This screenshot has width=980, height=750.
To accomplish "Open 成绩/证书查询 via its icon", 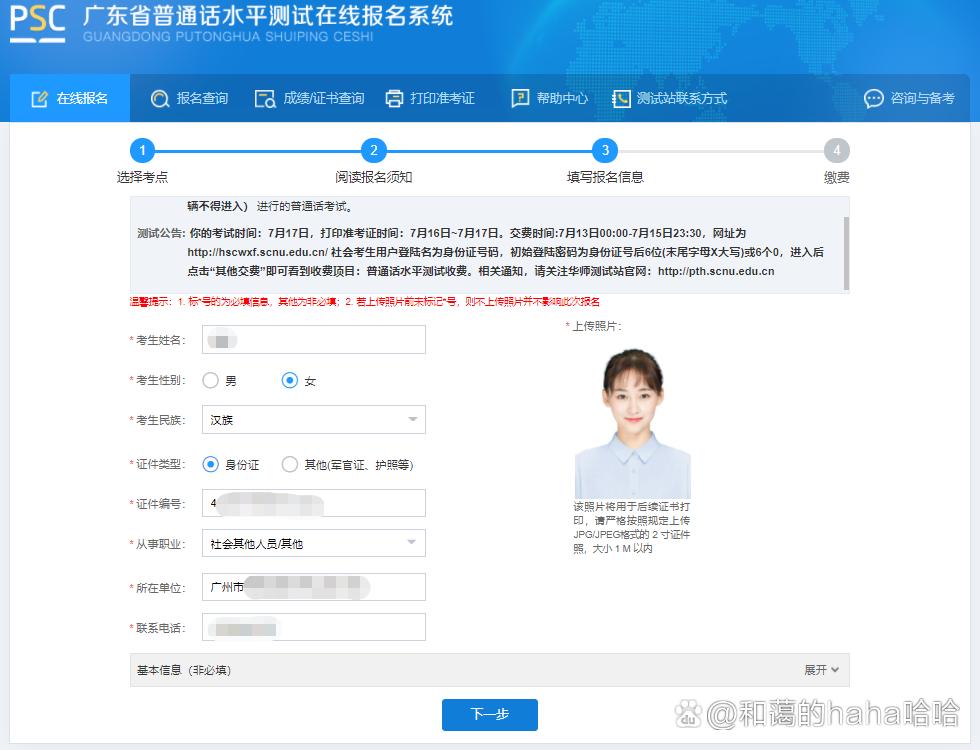I will click(x=265, y=98).
